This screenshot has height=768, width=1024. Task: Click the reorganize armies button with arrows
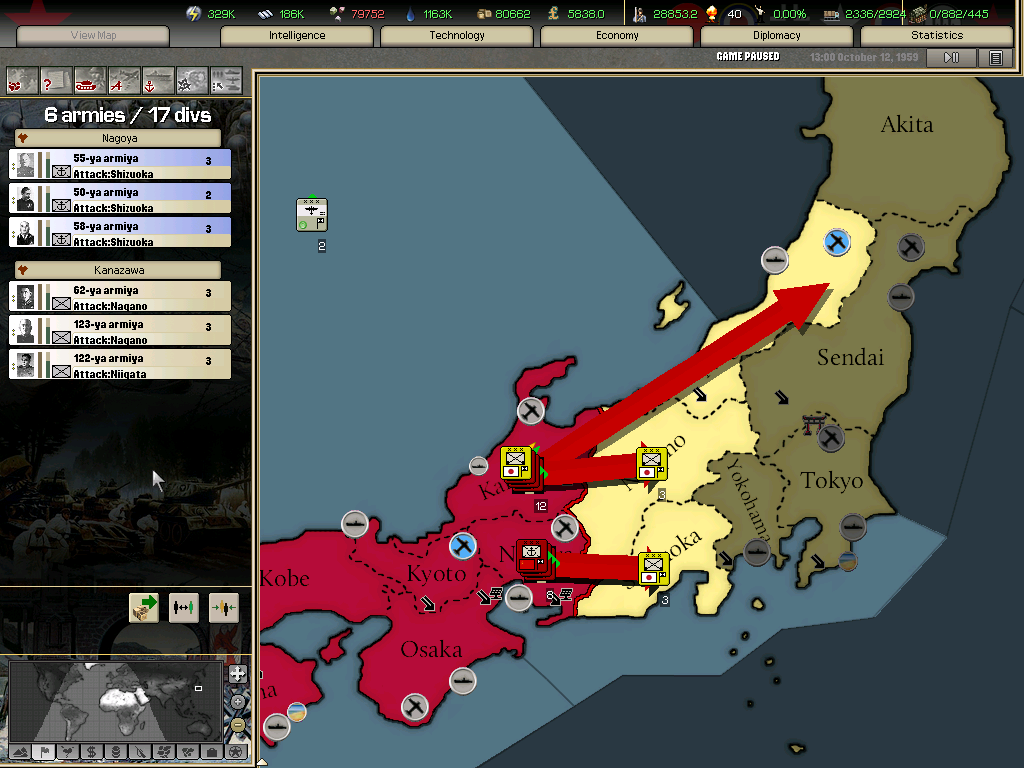pos(184,608)
